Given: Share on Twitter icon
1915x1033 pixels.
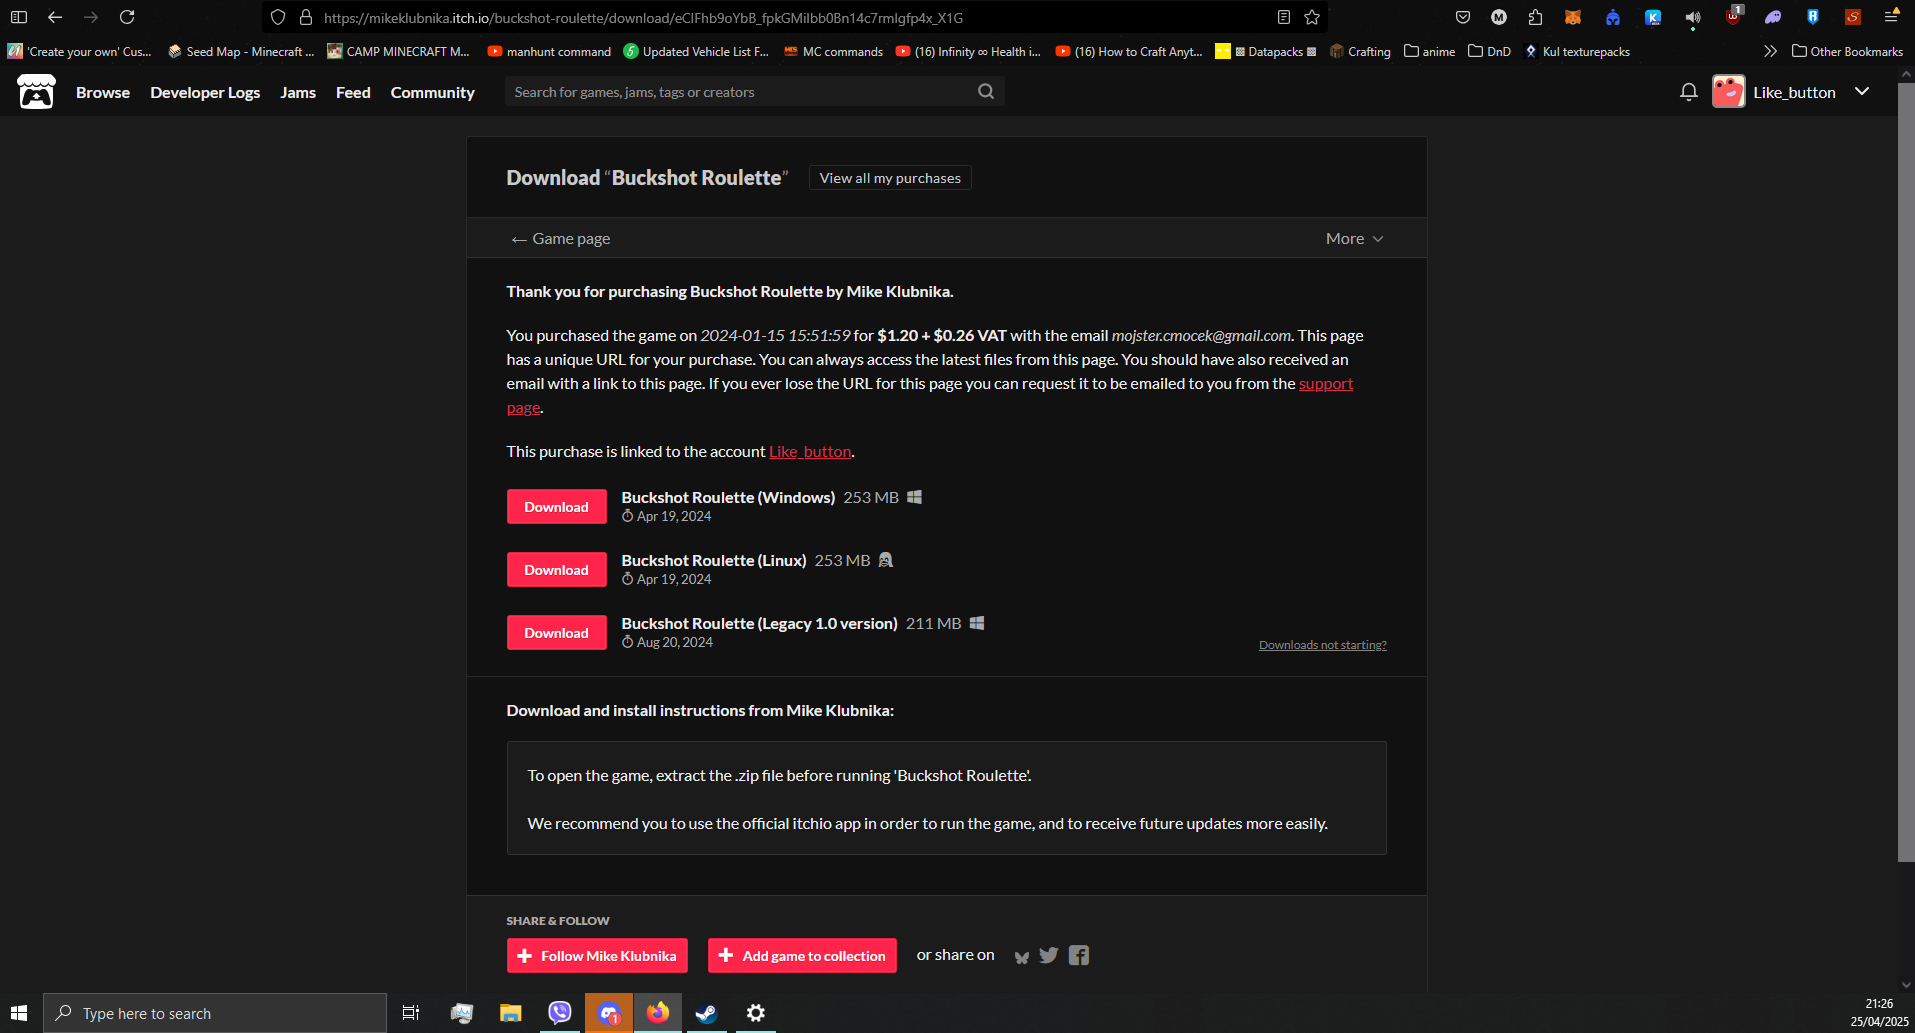Looking at the screenshot, I should click(x=1048, y=955).
